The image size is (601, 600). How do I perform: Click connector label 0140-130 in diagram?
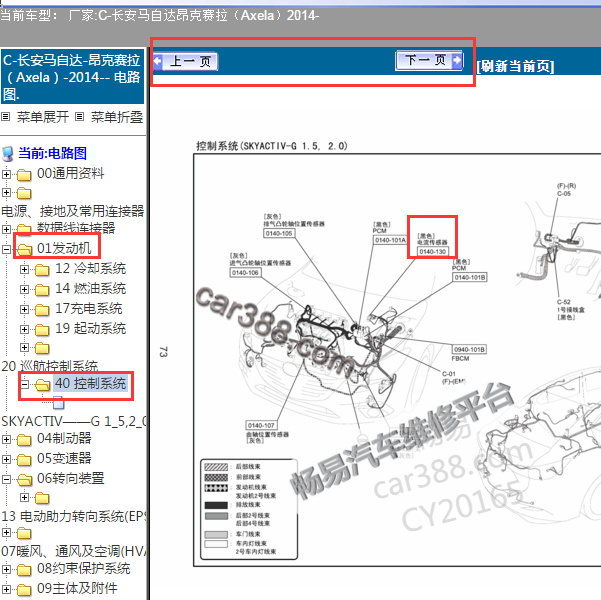pyautogui.click(x=432, y=252)
